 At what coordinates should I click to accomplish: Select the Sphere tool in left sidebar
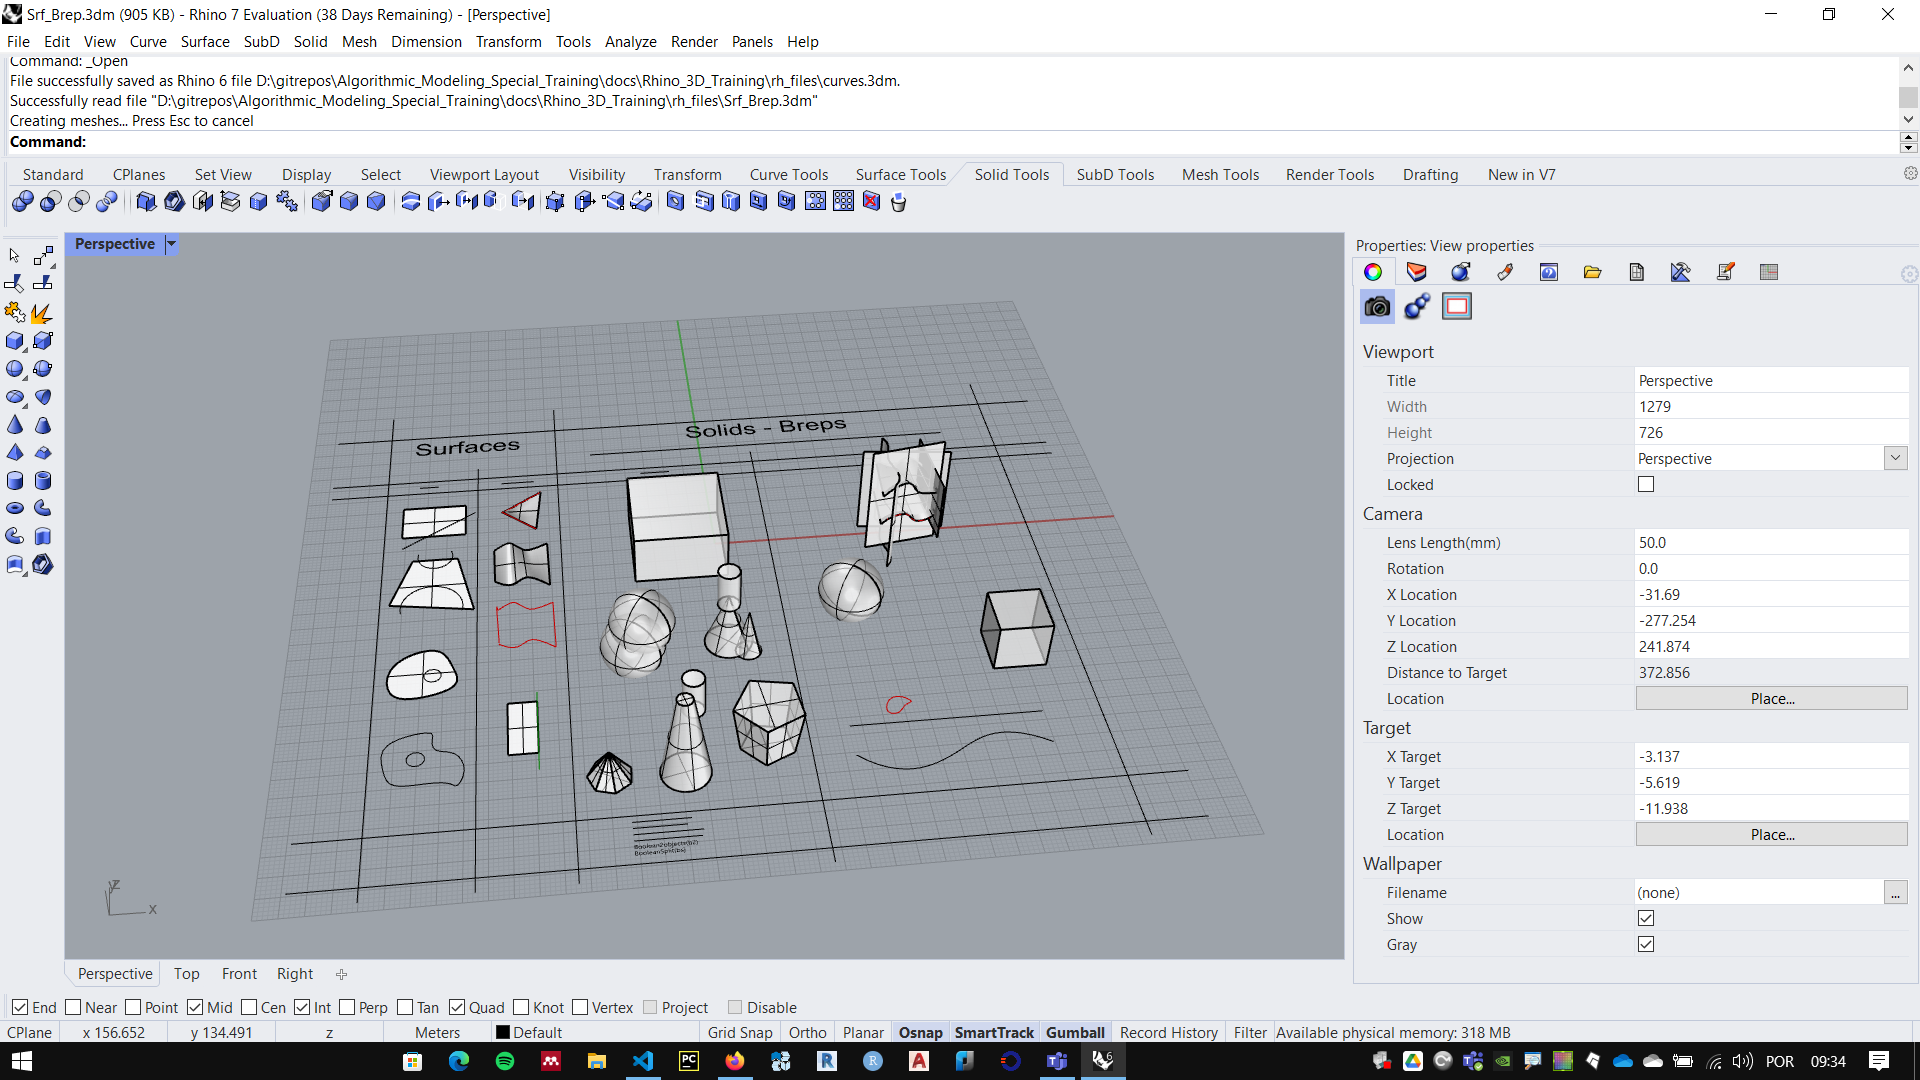tap(15, 369)
